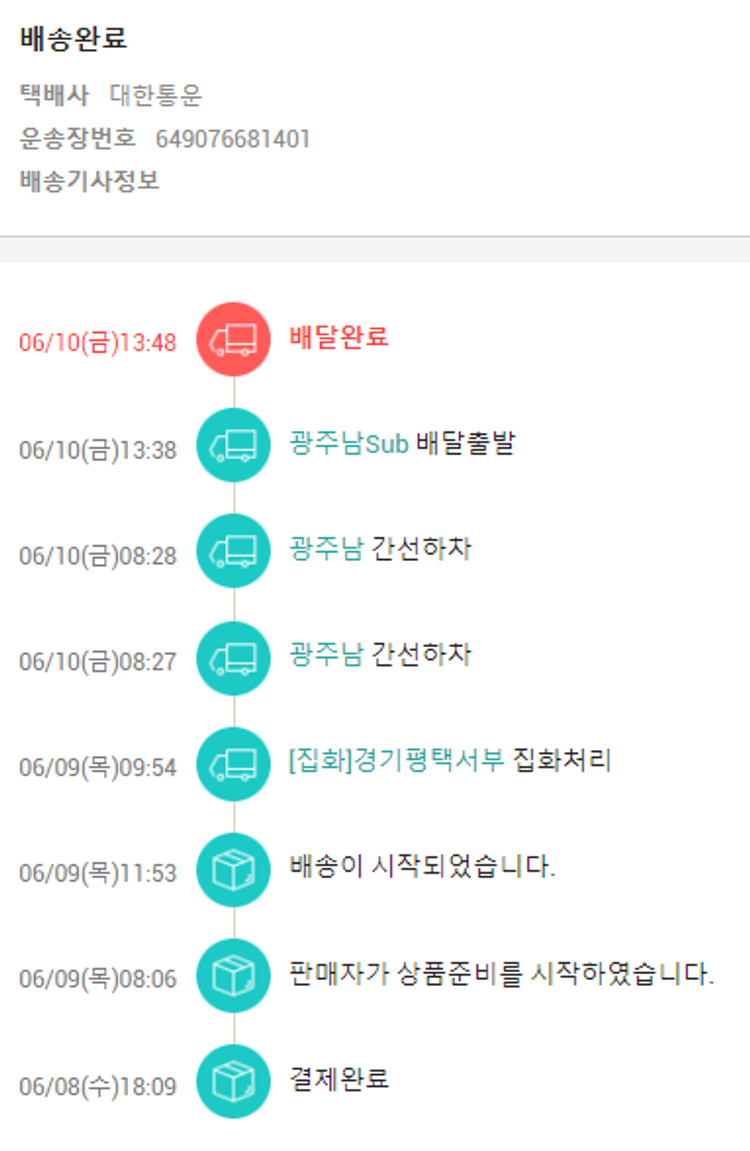Click the 06/08(수)18:09 timestamp
This screenshot has width=750, height=1151.
97,1086
